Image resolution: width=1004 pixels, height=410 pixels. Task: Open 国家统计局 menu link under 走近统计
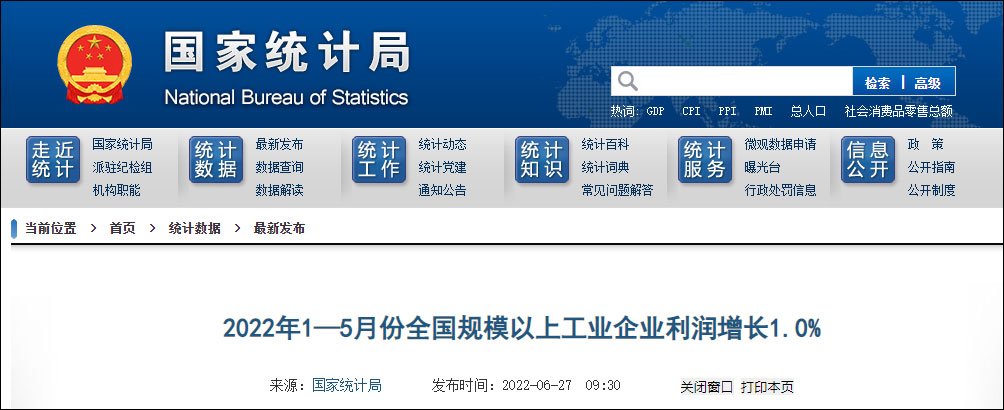[x=122, y=145]
